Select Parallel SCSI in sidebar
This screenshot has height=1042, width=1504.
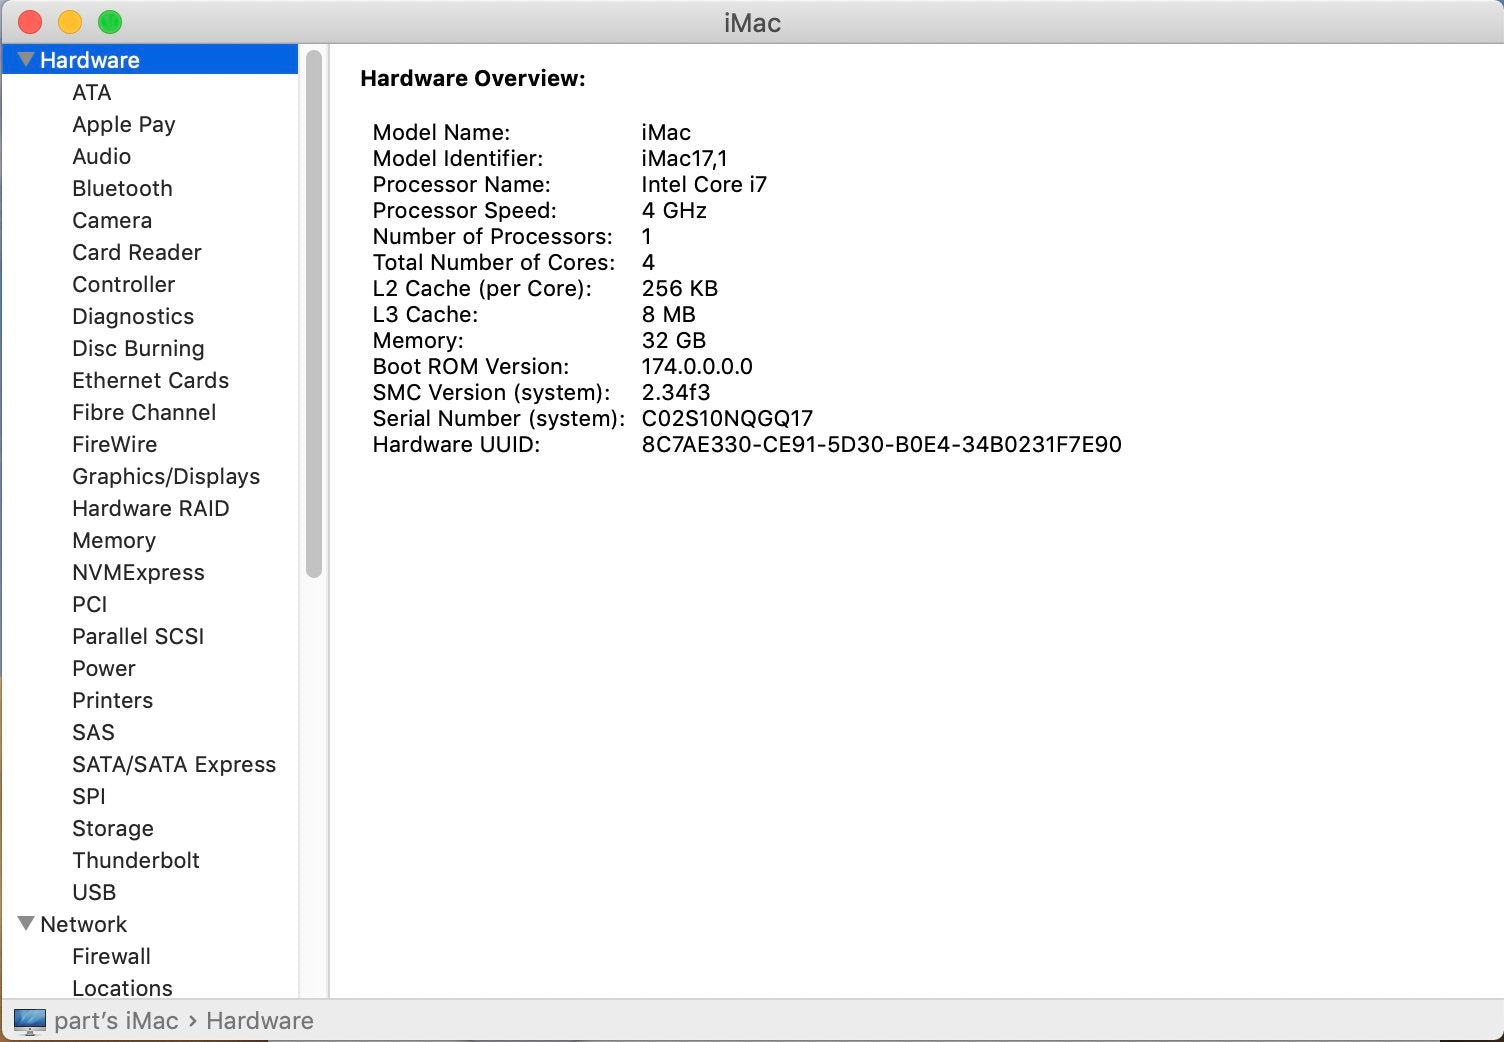click(x=138, y=636)
